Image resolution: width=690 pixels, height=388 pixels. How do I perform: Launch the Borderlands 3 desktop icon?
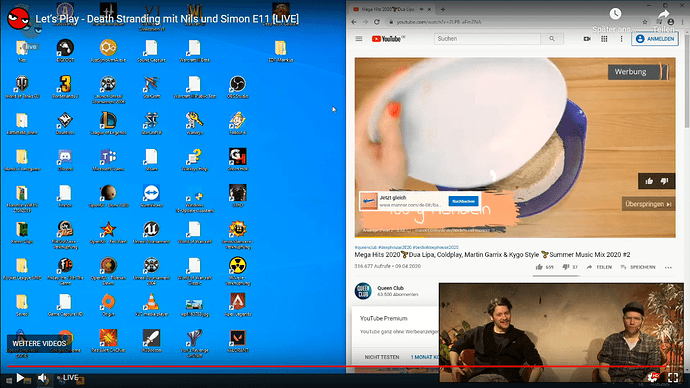(x=65, y=84)
